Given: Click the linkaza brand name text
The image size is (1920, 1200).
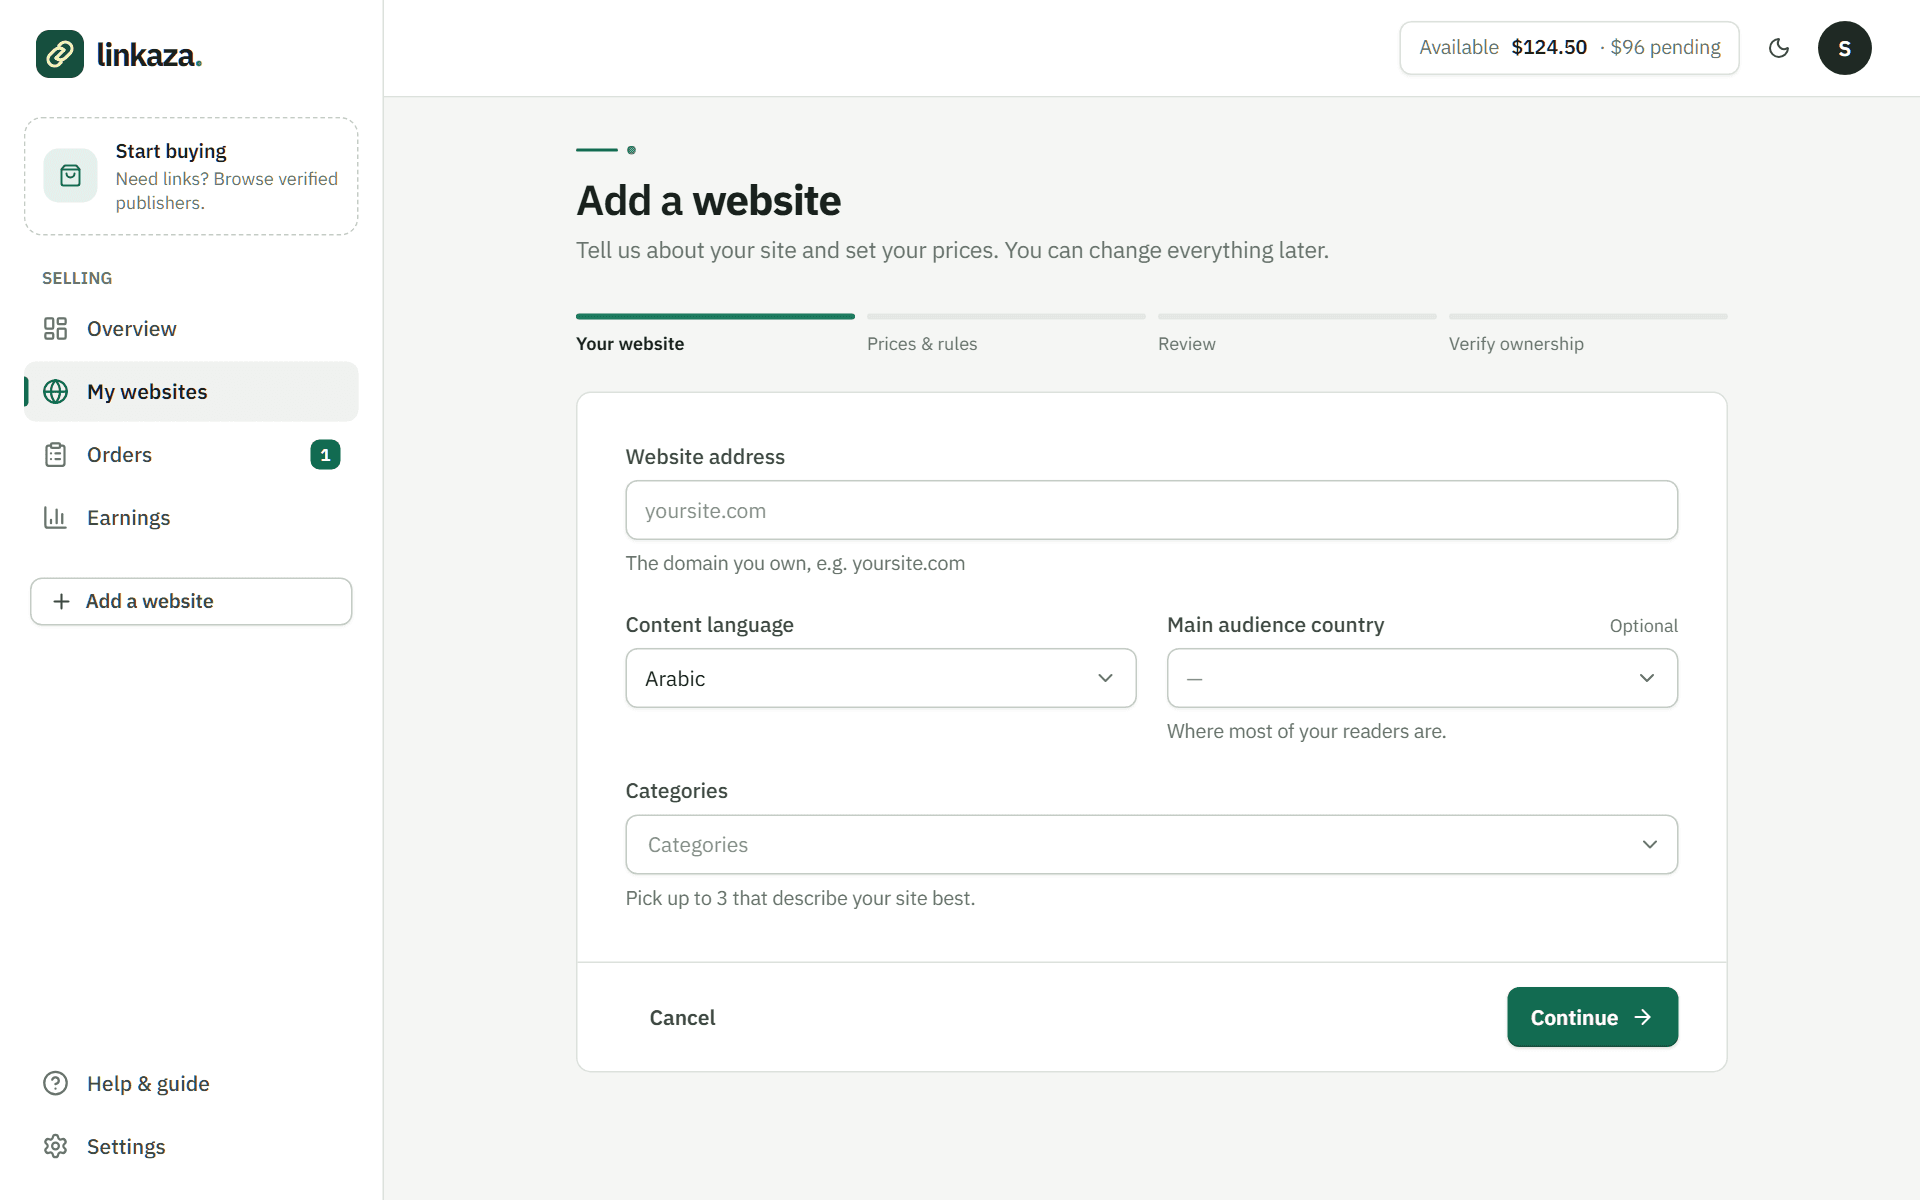Looking at the screenshot, I should tap(149, 55).
